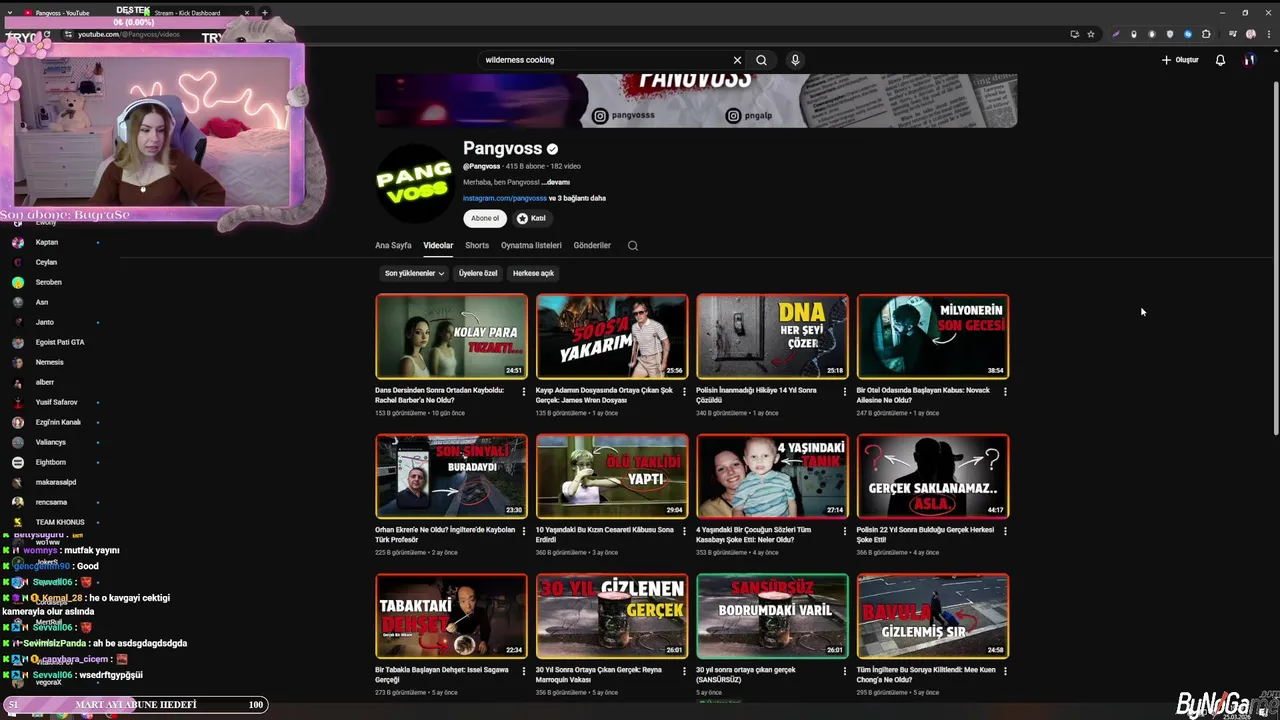Click the browser address bar URL
The height and width of the screenshot is (720, 1280).
(129, 34)
